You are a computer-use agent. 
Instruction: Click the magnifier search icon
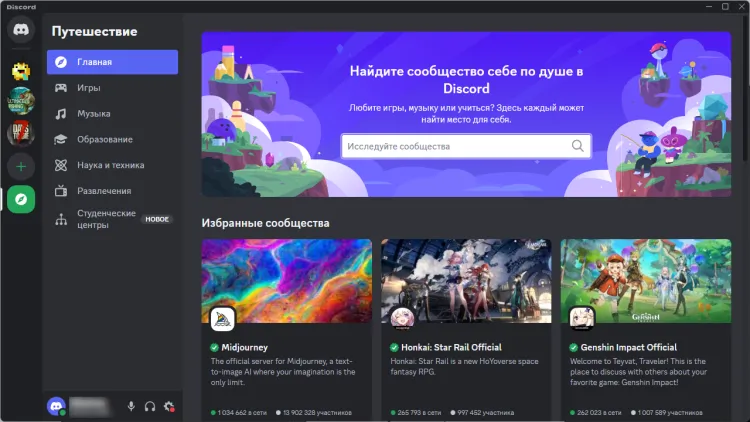pyautogui.click(x=577, y=146)
